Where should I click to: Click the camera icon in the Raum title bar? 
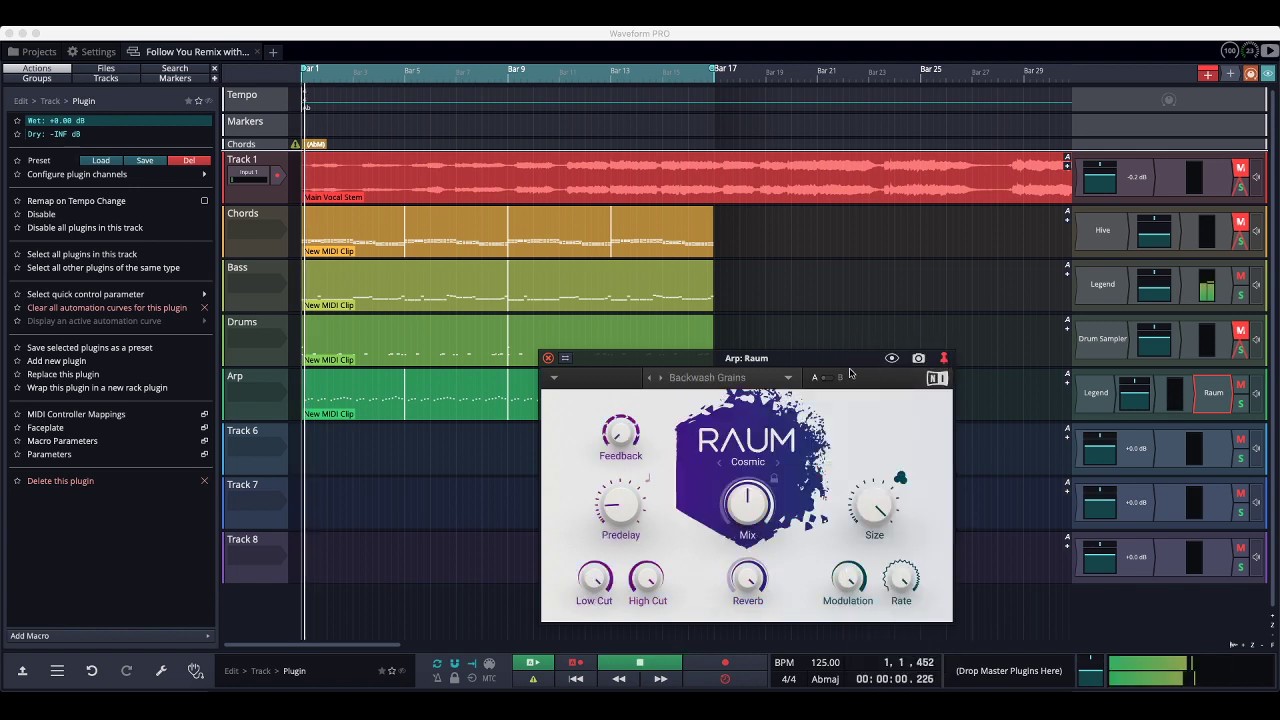(x=918, y=358)
